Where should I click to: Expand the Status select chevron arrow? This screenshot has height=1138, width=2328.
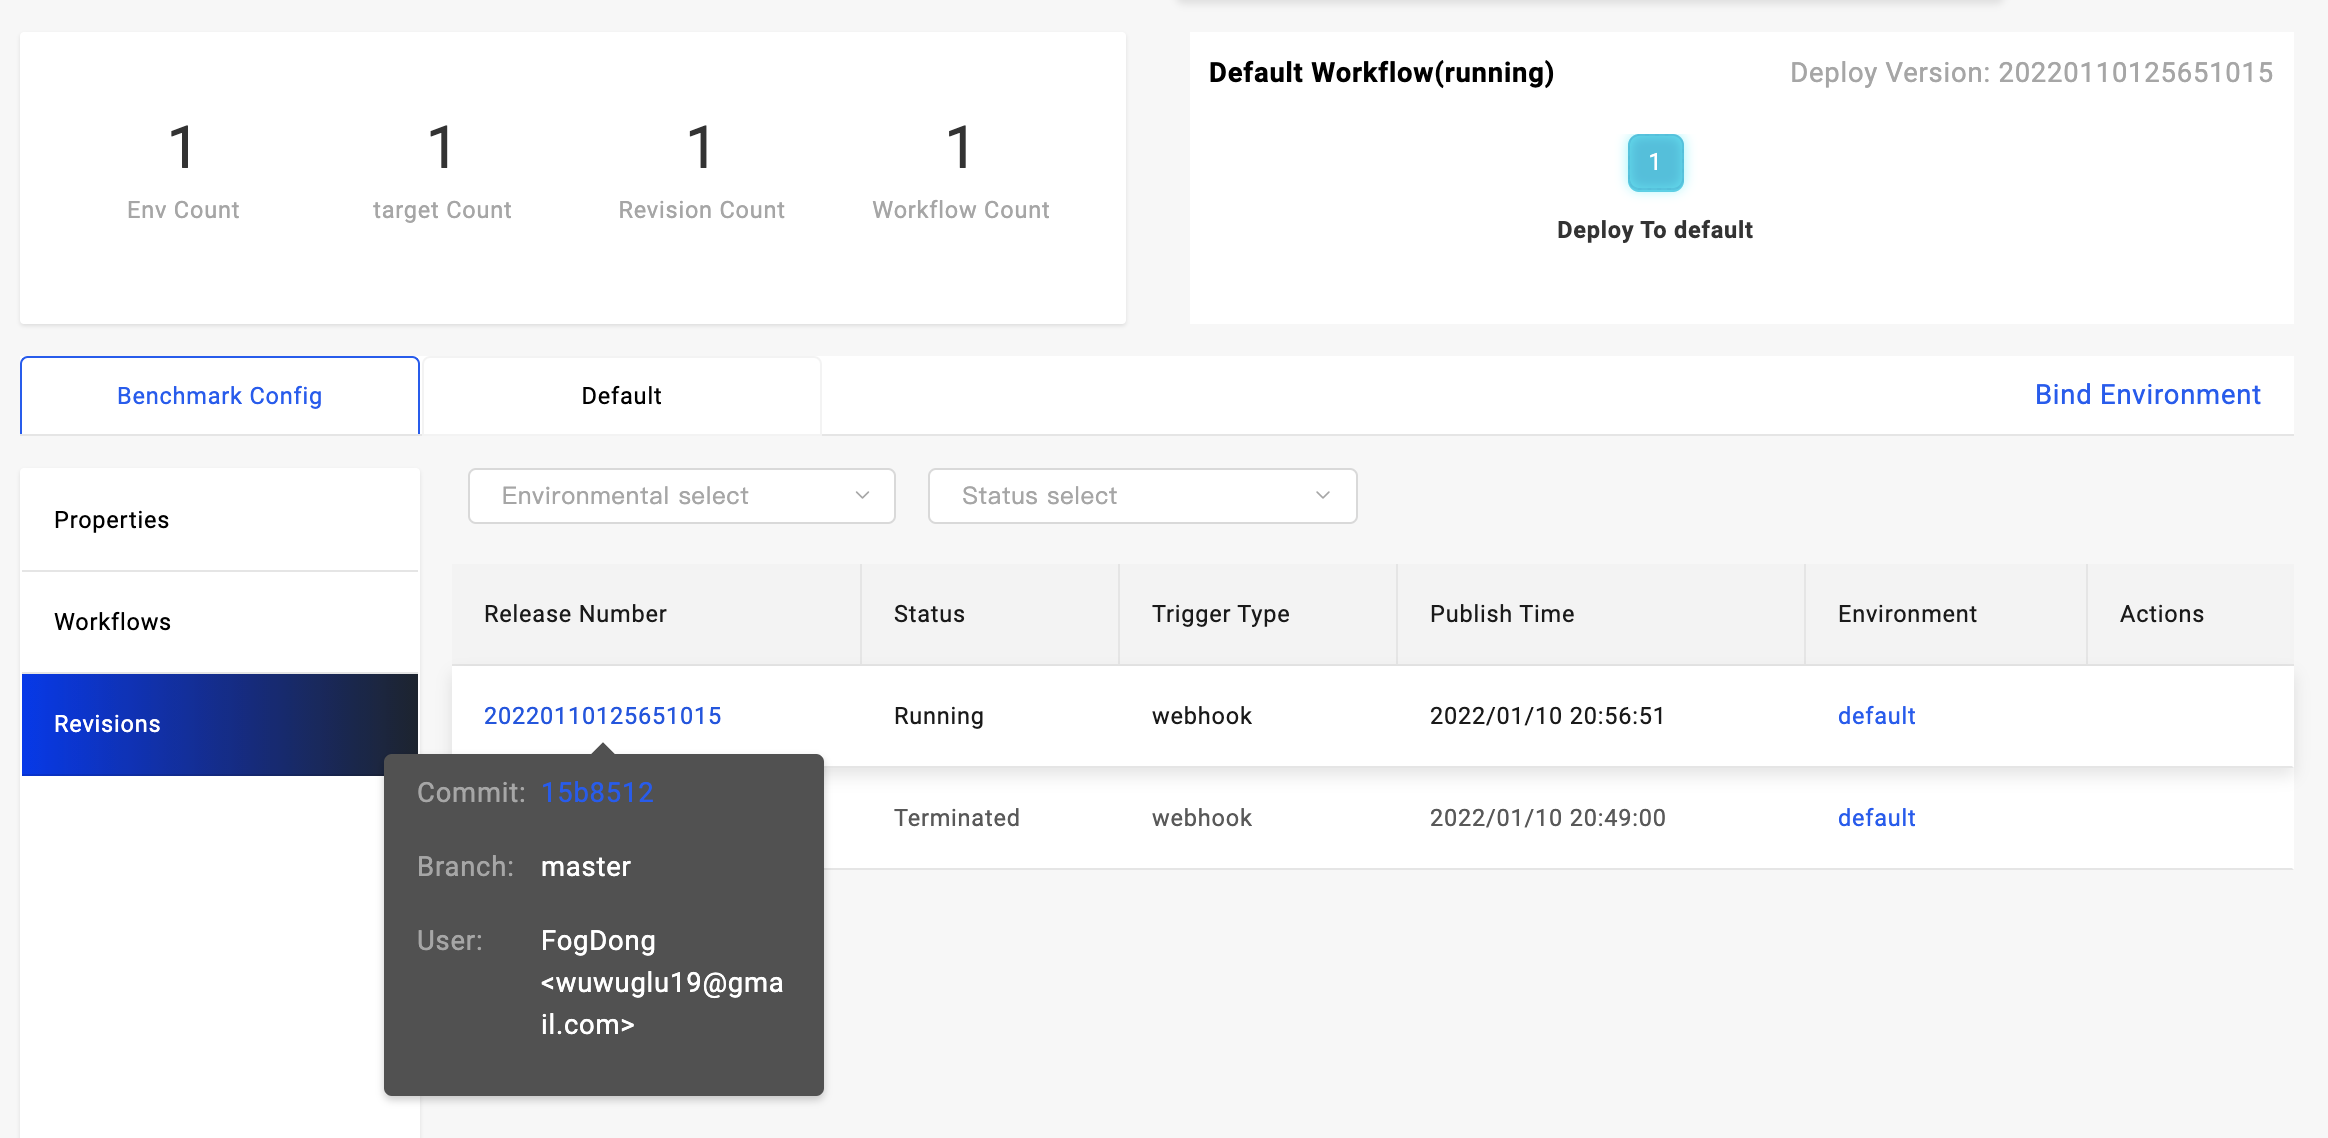pyautogui.click(x=1322, y=496)
